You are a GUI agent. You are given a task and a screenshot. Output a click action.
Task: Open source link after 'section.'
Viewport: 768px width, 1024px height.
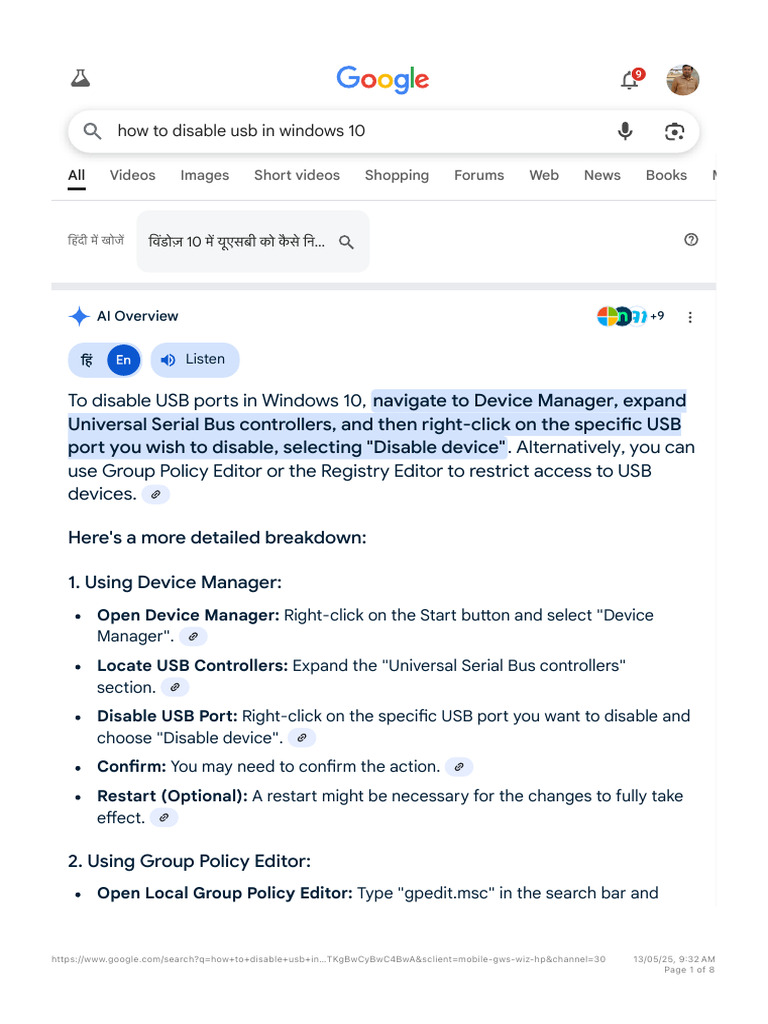[175, 687]
